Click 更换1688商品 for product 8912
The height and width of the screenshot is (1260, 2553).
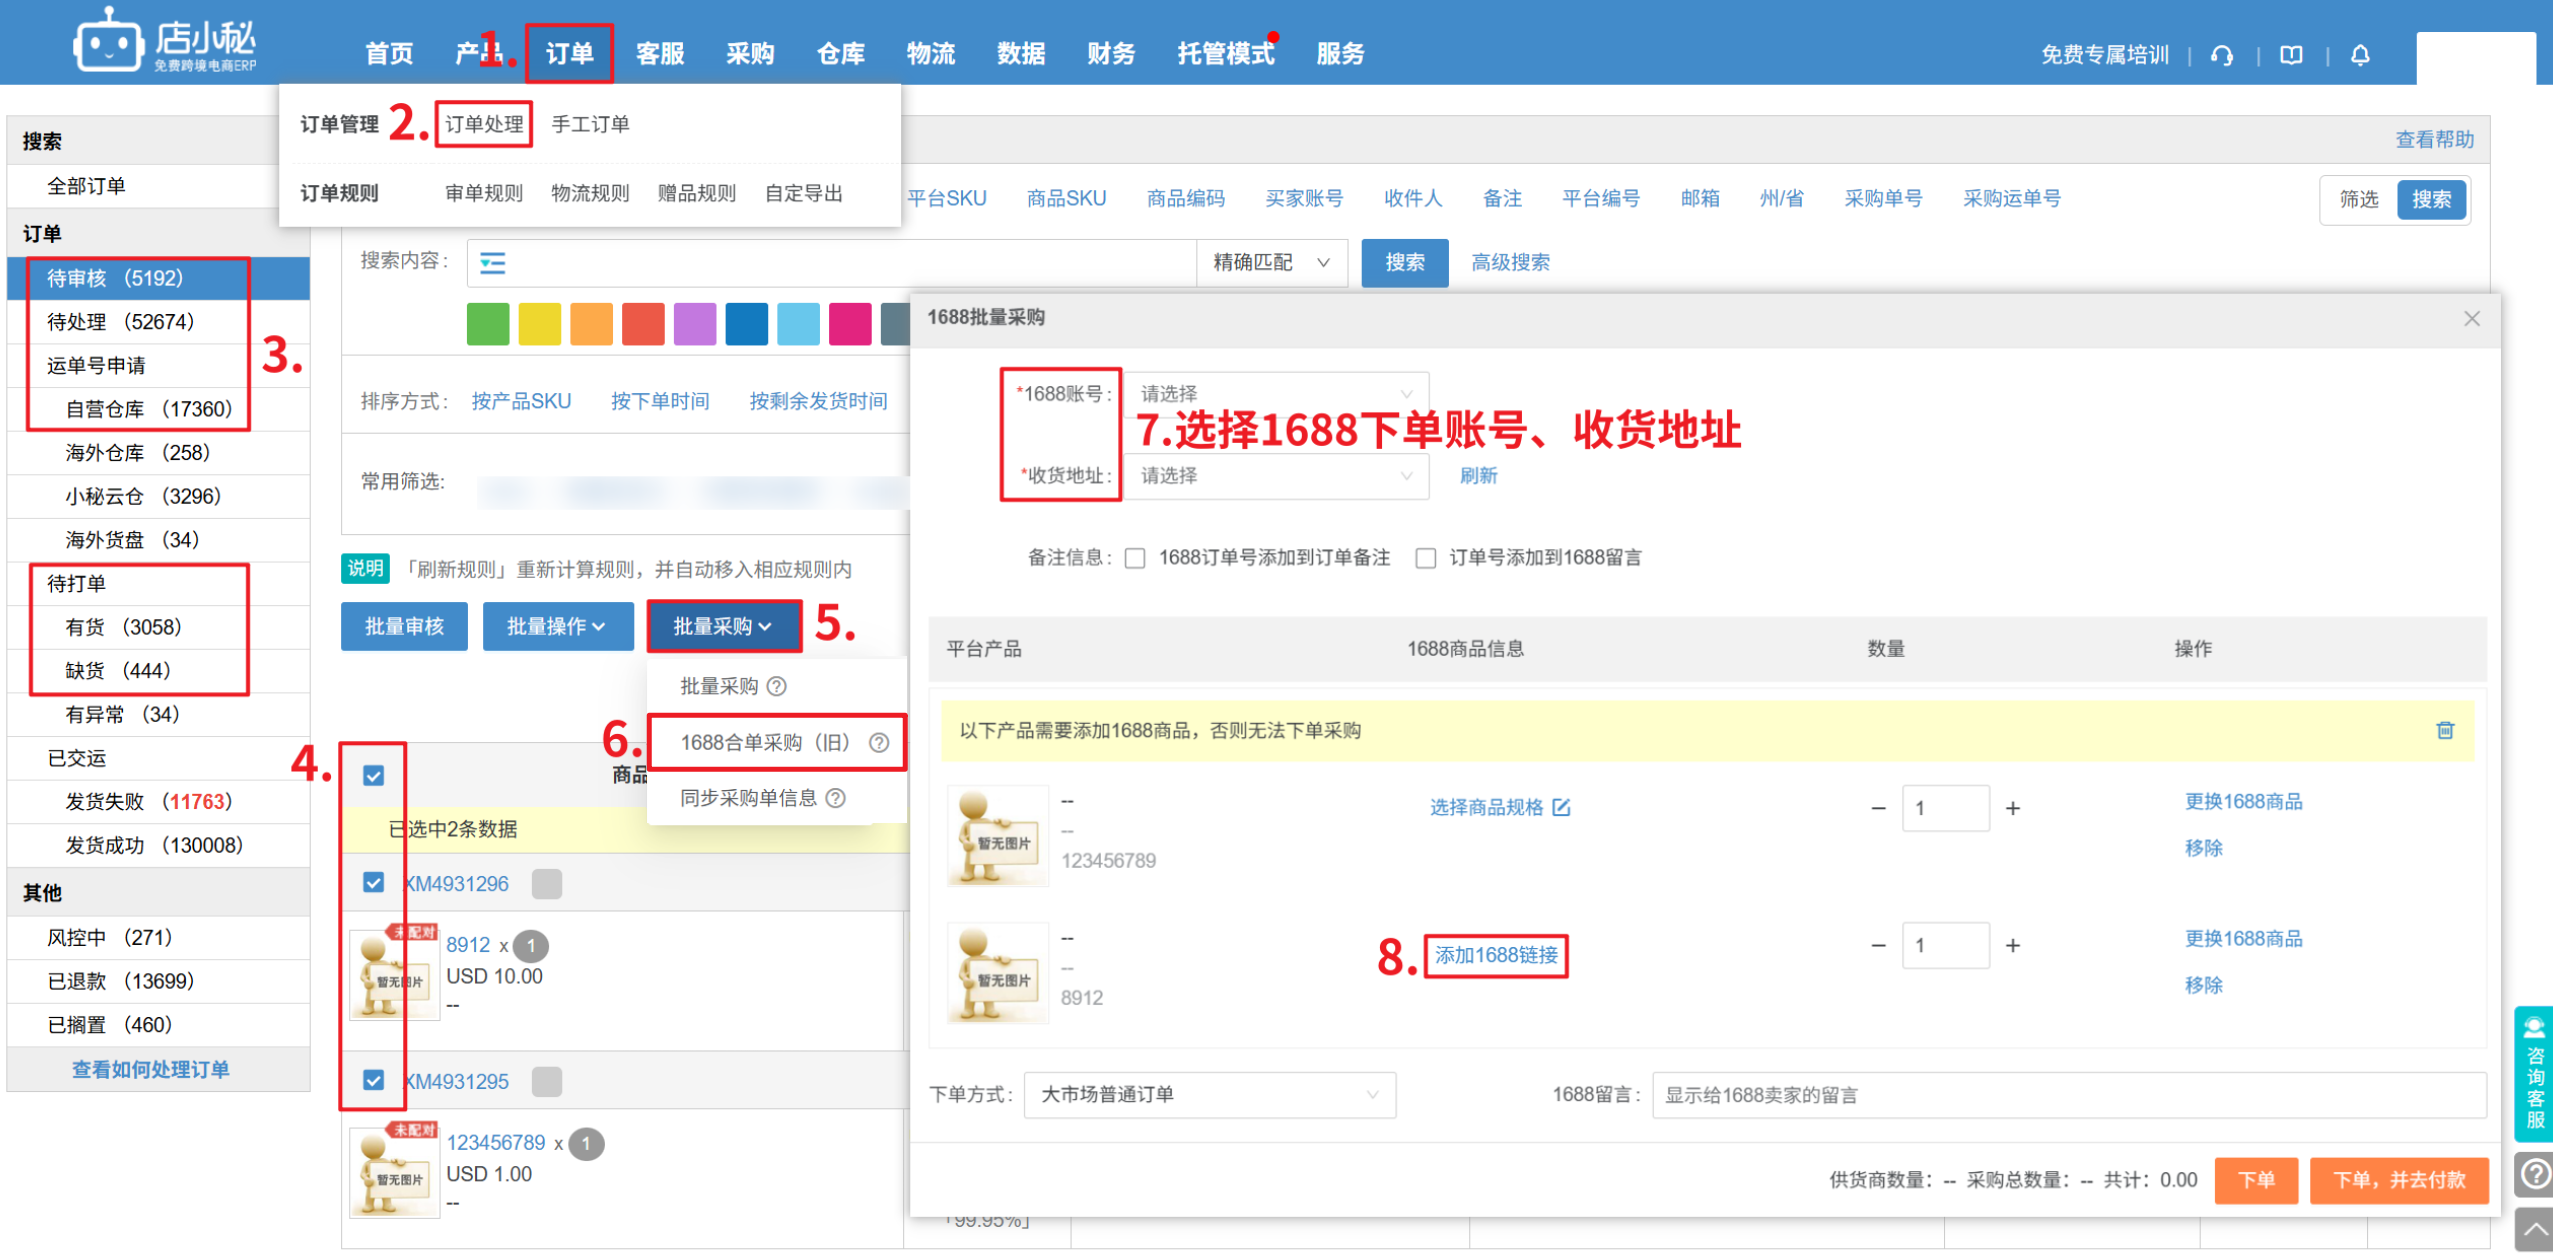(2244, 939)
